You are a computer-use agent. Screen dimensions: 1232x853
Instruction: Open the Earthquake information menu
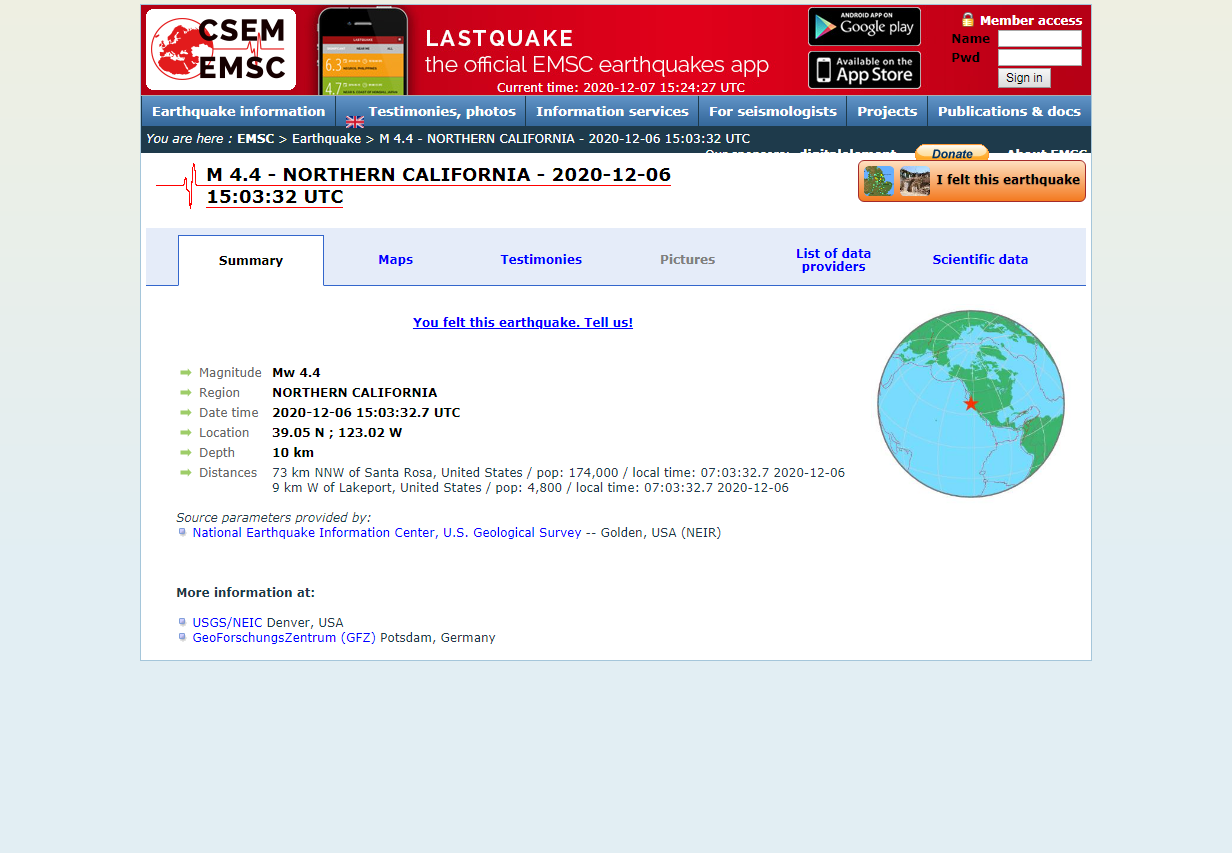tap(238, 111)
